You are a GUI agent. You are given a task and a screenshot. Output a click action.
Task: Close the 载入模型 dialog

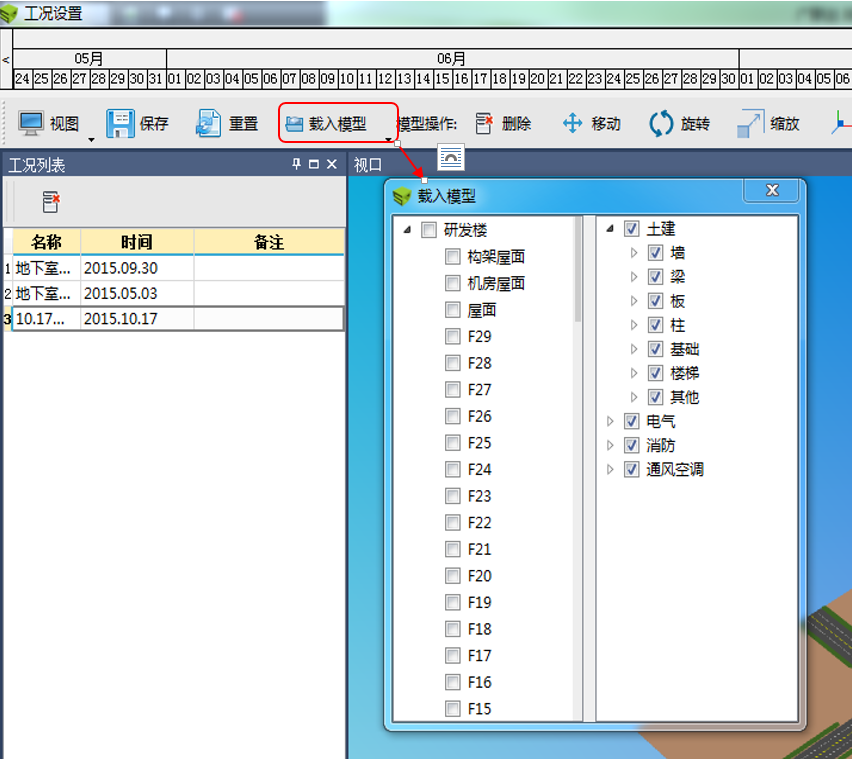click(x=772, y=190)
